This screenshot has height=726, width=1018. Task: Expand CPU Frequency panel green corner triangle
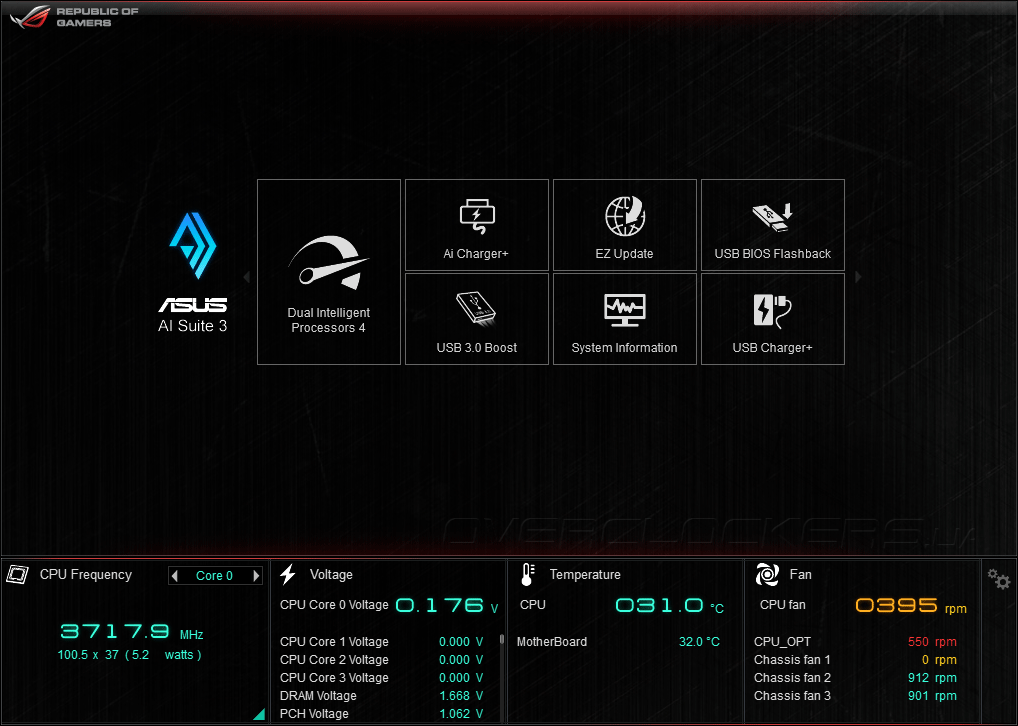pyautogui.click(x=260, y=714)
